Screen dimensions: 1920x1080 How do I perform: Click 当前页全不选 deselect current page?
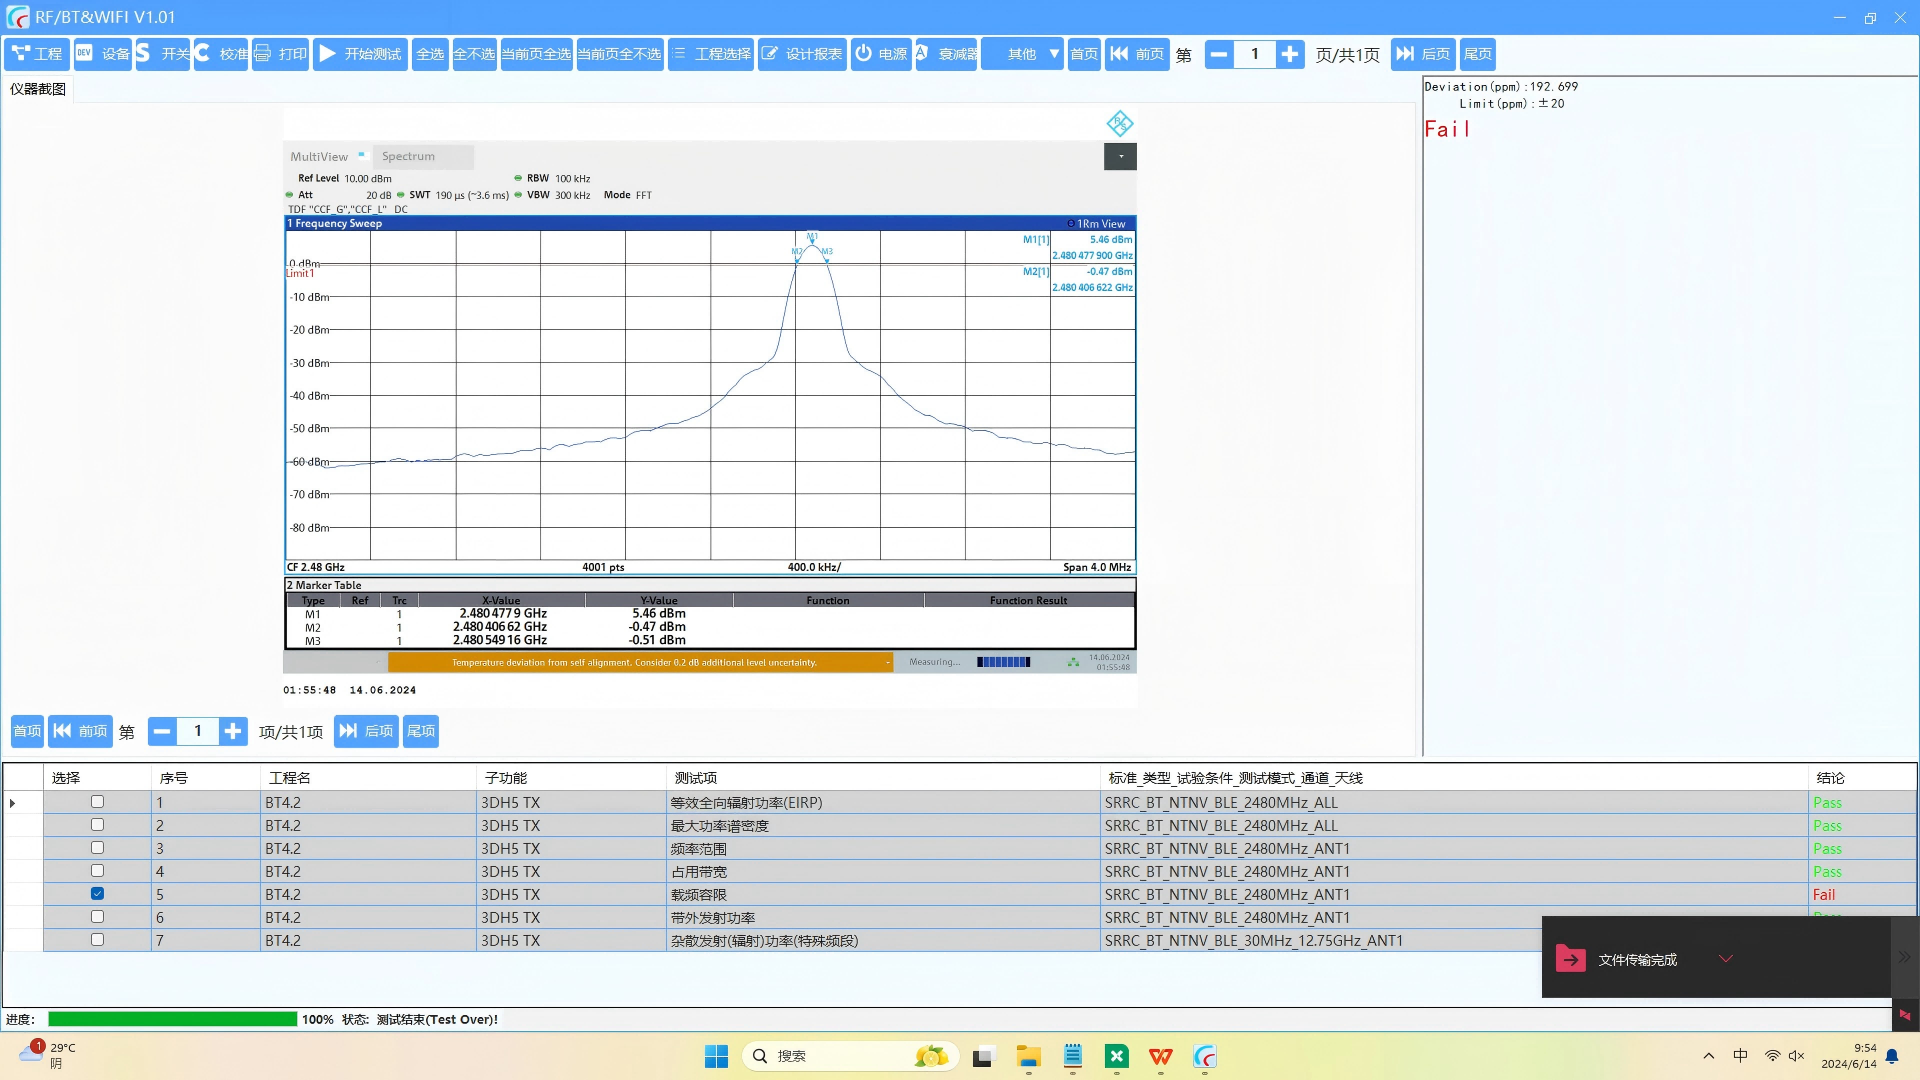click(620, 54)
